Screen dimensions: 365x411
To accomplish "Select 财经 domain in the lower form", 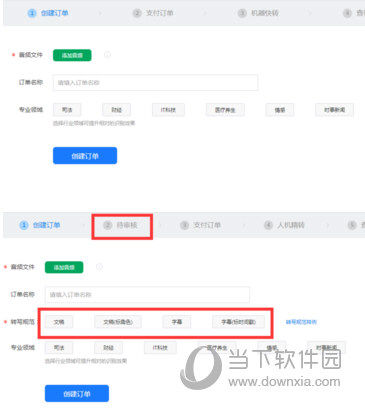I will click(108, 348).
